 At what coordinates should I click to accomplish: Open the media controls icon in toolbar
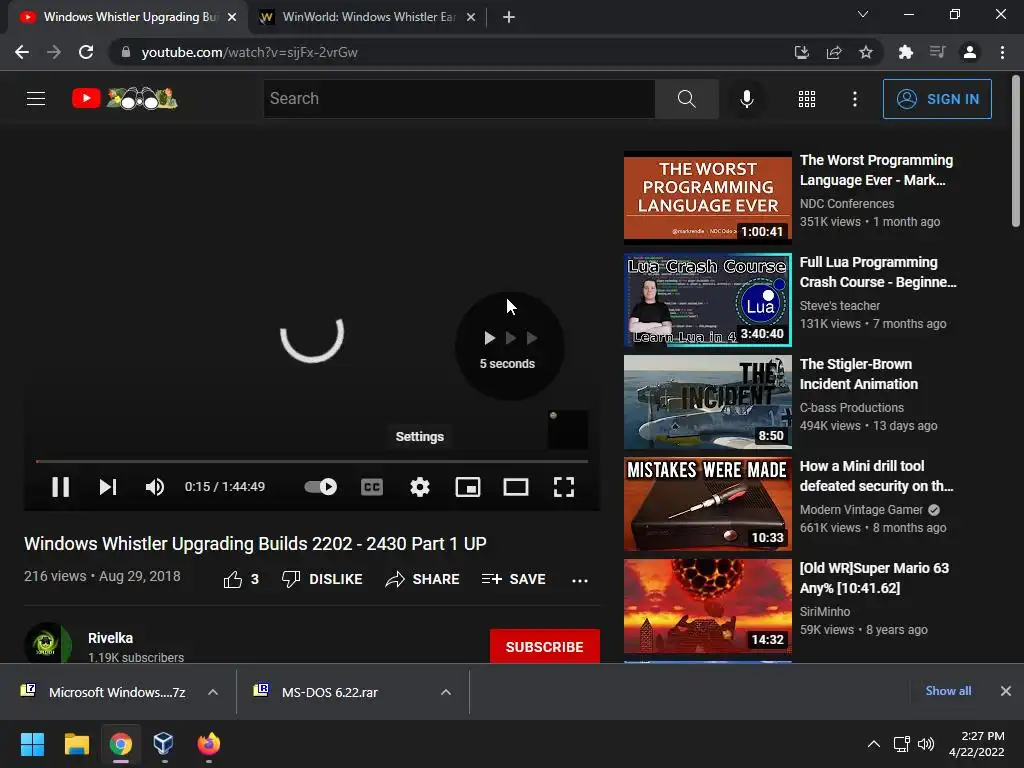click(x=938, y=52)
